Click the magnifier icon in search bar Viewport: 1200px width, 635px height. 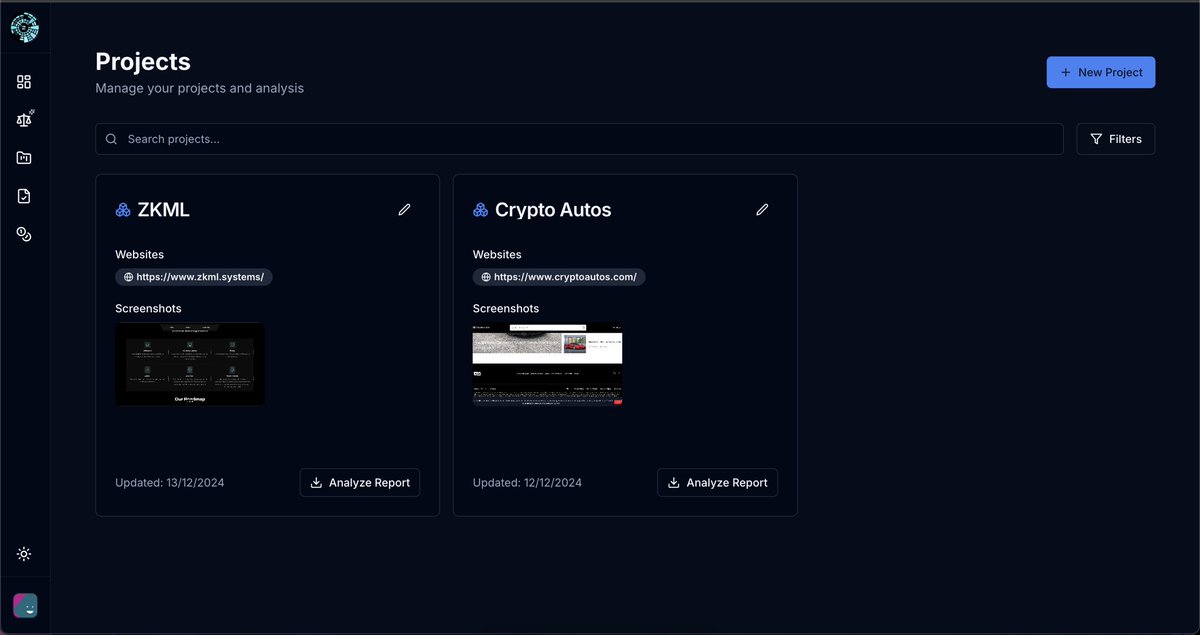(x=112, y=139)
